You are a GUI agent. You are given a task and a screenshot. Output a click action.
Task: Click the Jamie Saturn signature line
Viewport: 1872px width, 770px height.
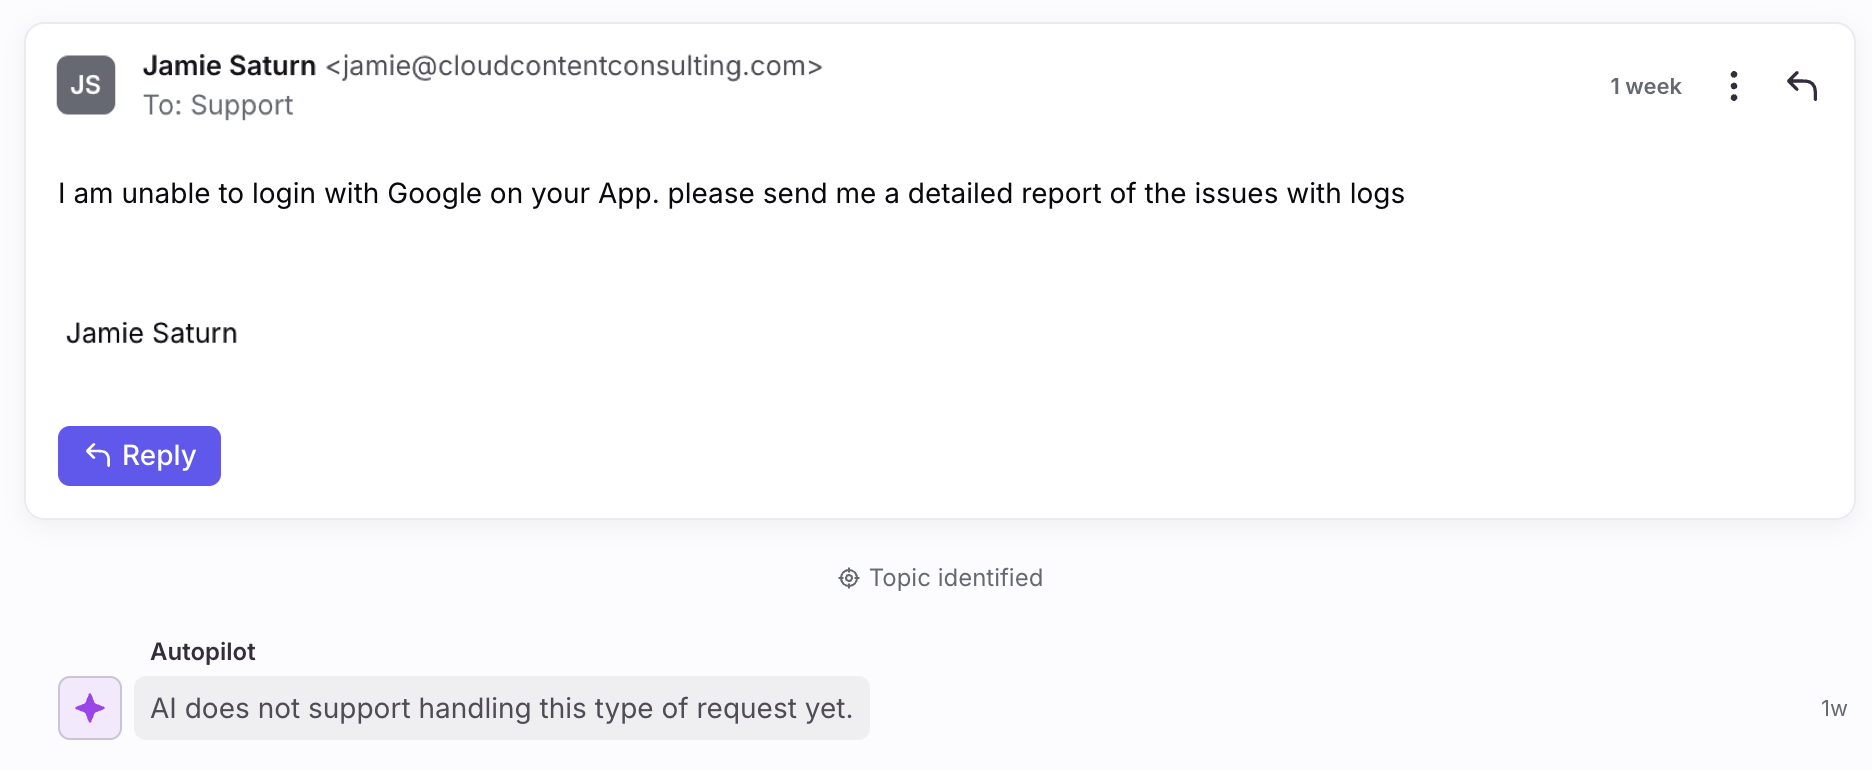pos(152,333)
